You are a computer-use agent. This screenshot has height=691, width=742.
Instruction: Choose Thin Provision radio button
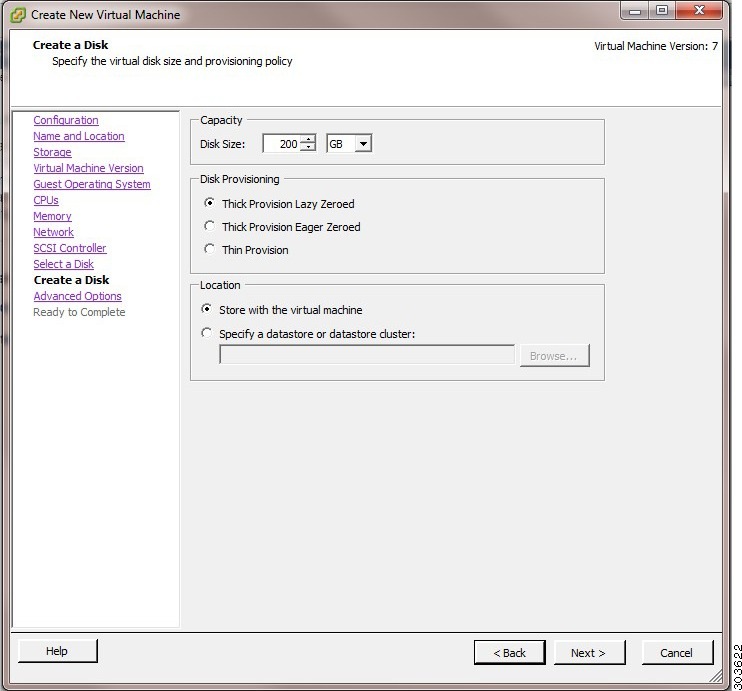tap(209, 249)
